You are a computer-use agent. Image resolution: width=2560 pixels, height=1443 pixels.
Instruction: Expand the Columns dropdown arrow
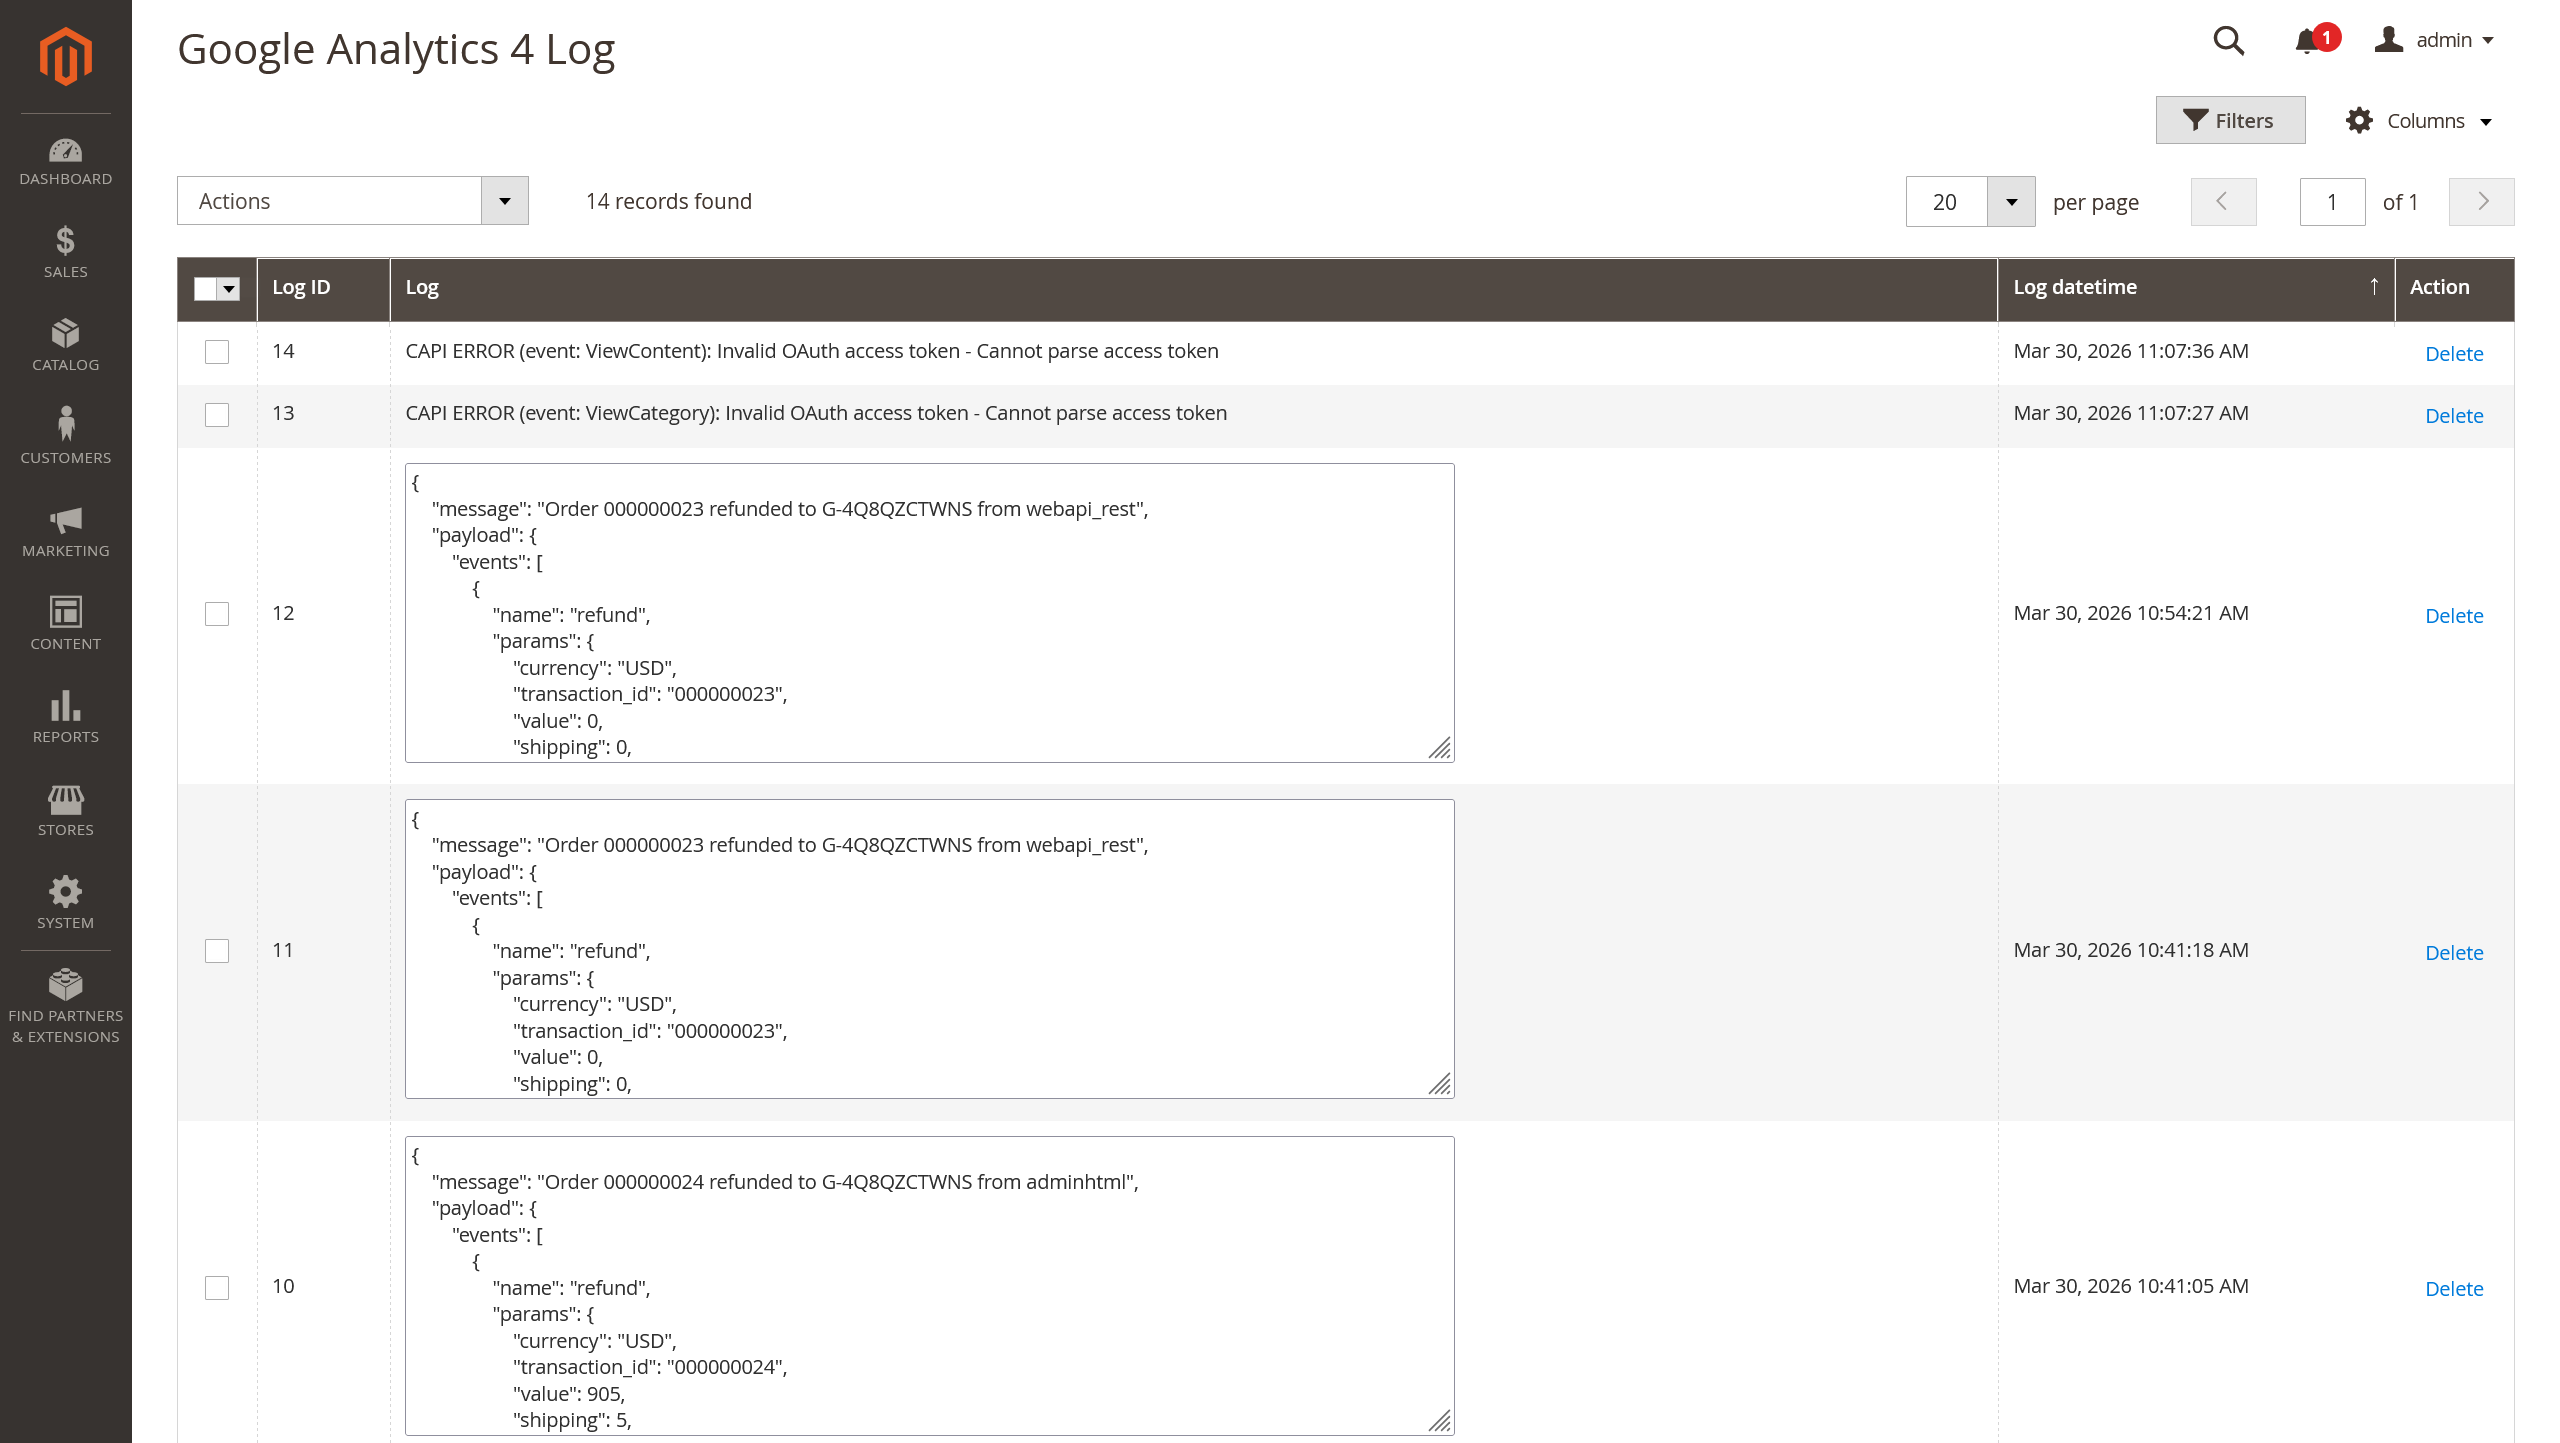pyautogui.click(x=2486, y=122)
